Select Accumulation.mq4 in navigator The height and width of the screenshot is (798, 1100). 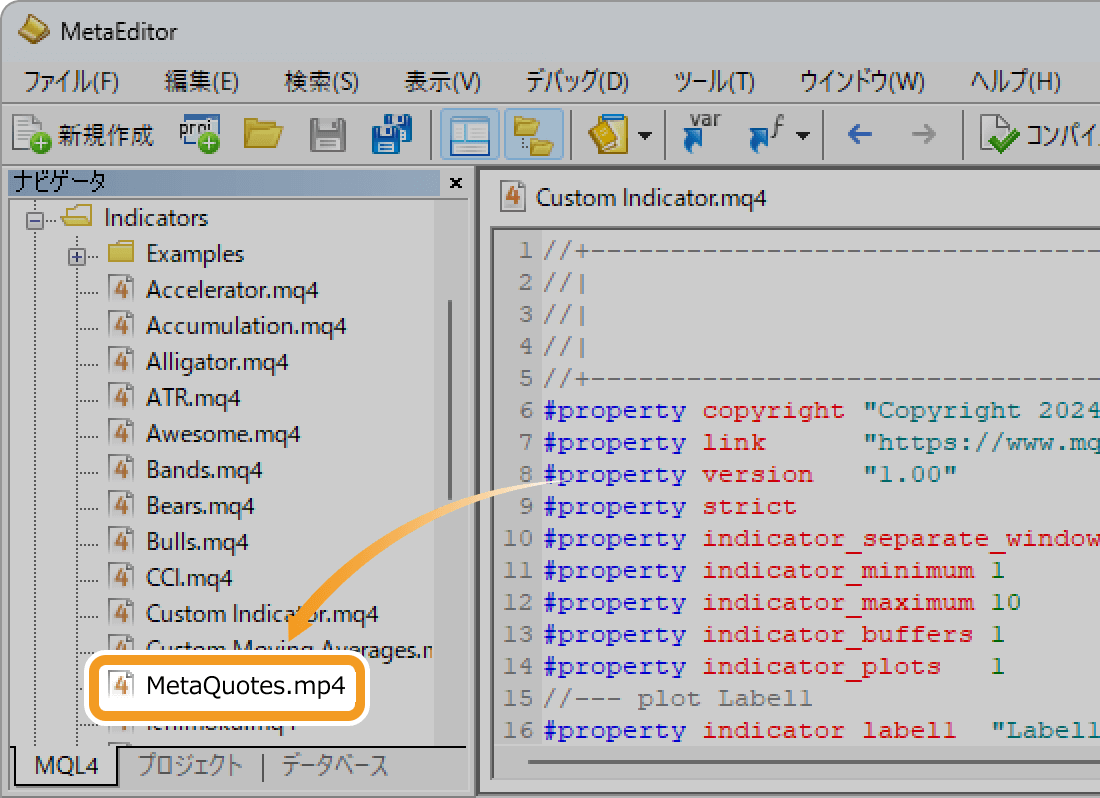[246, 326]
